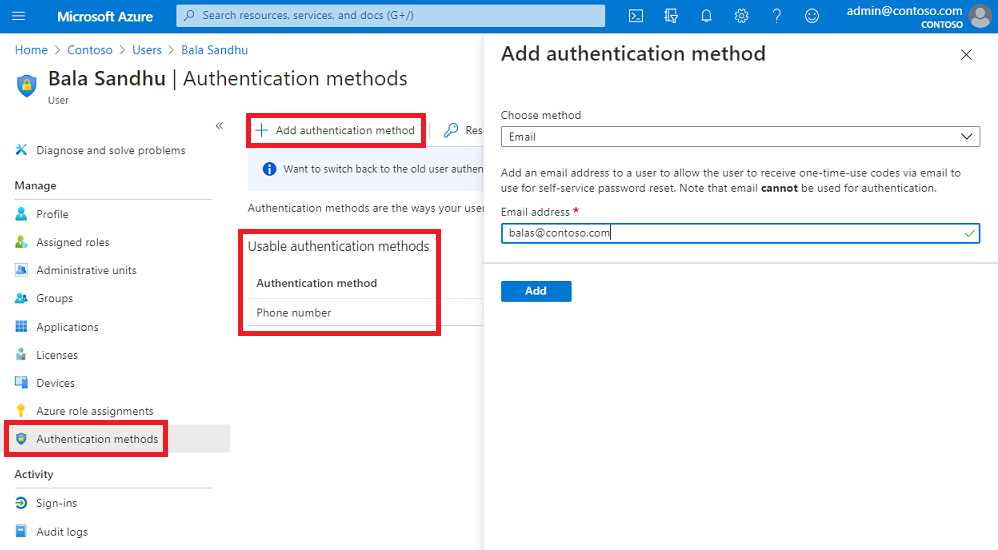The image size is (998, 550).
Task: Click the search resources box
Action: 390,16
